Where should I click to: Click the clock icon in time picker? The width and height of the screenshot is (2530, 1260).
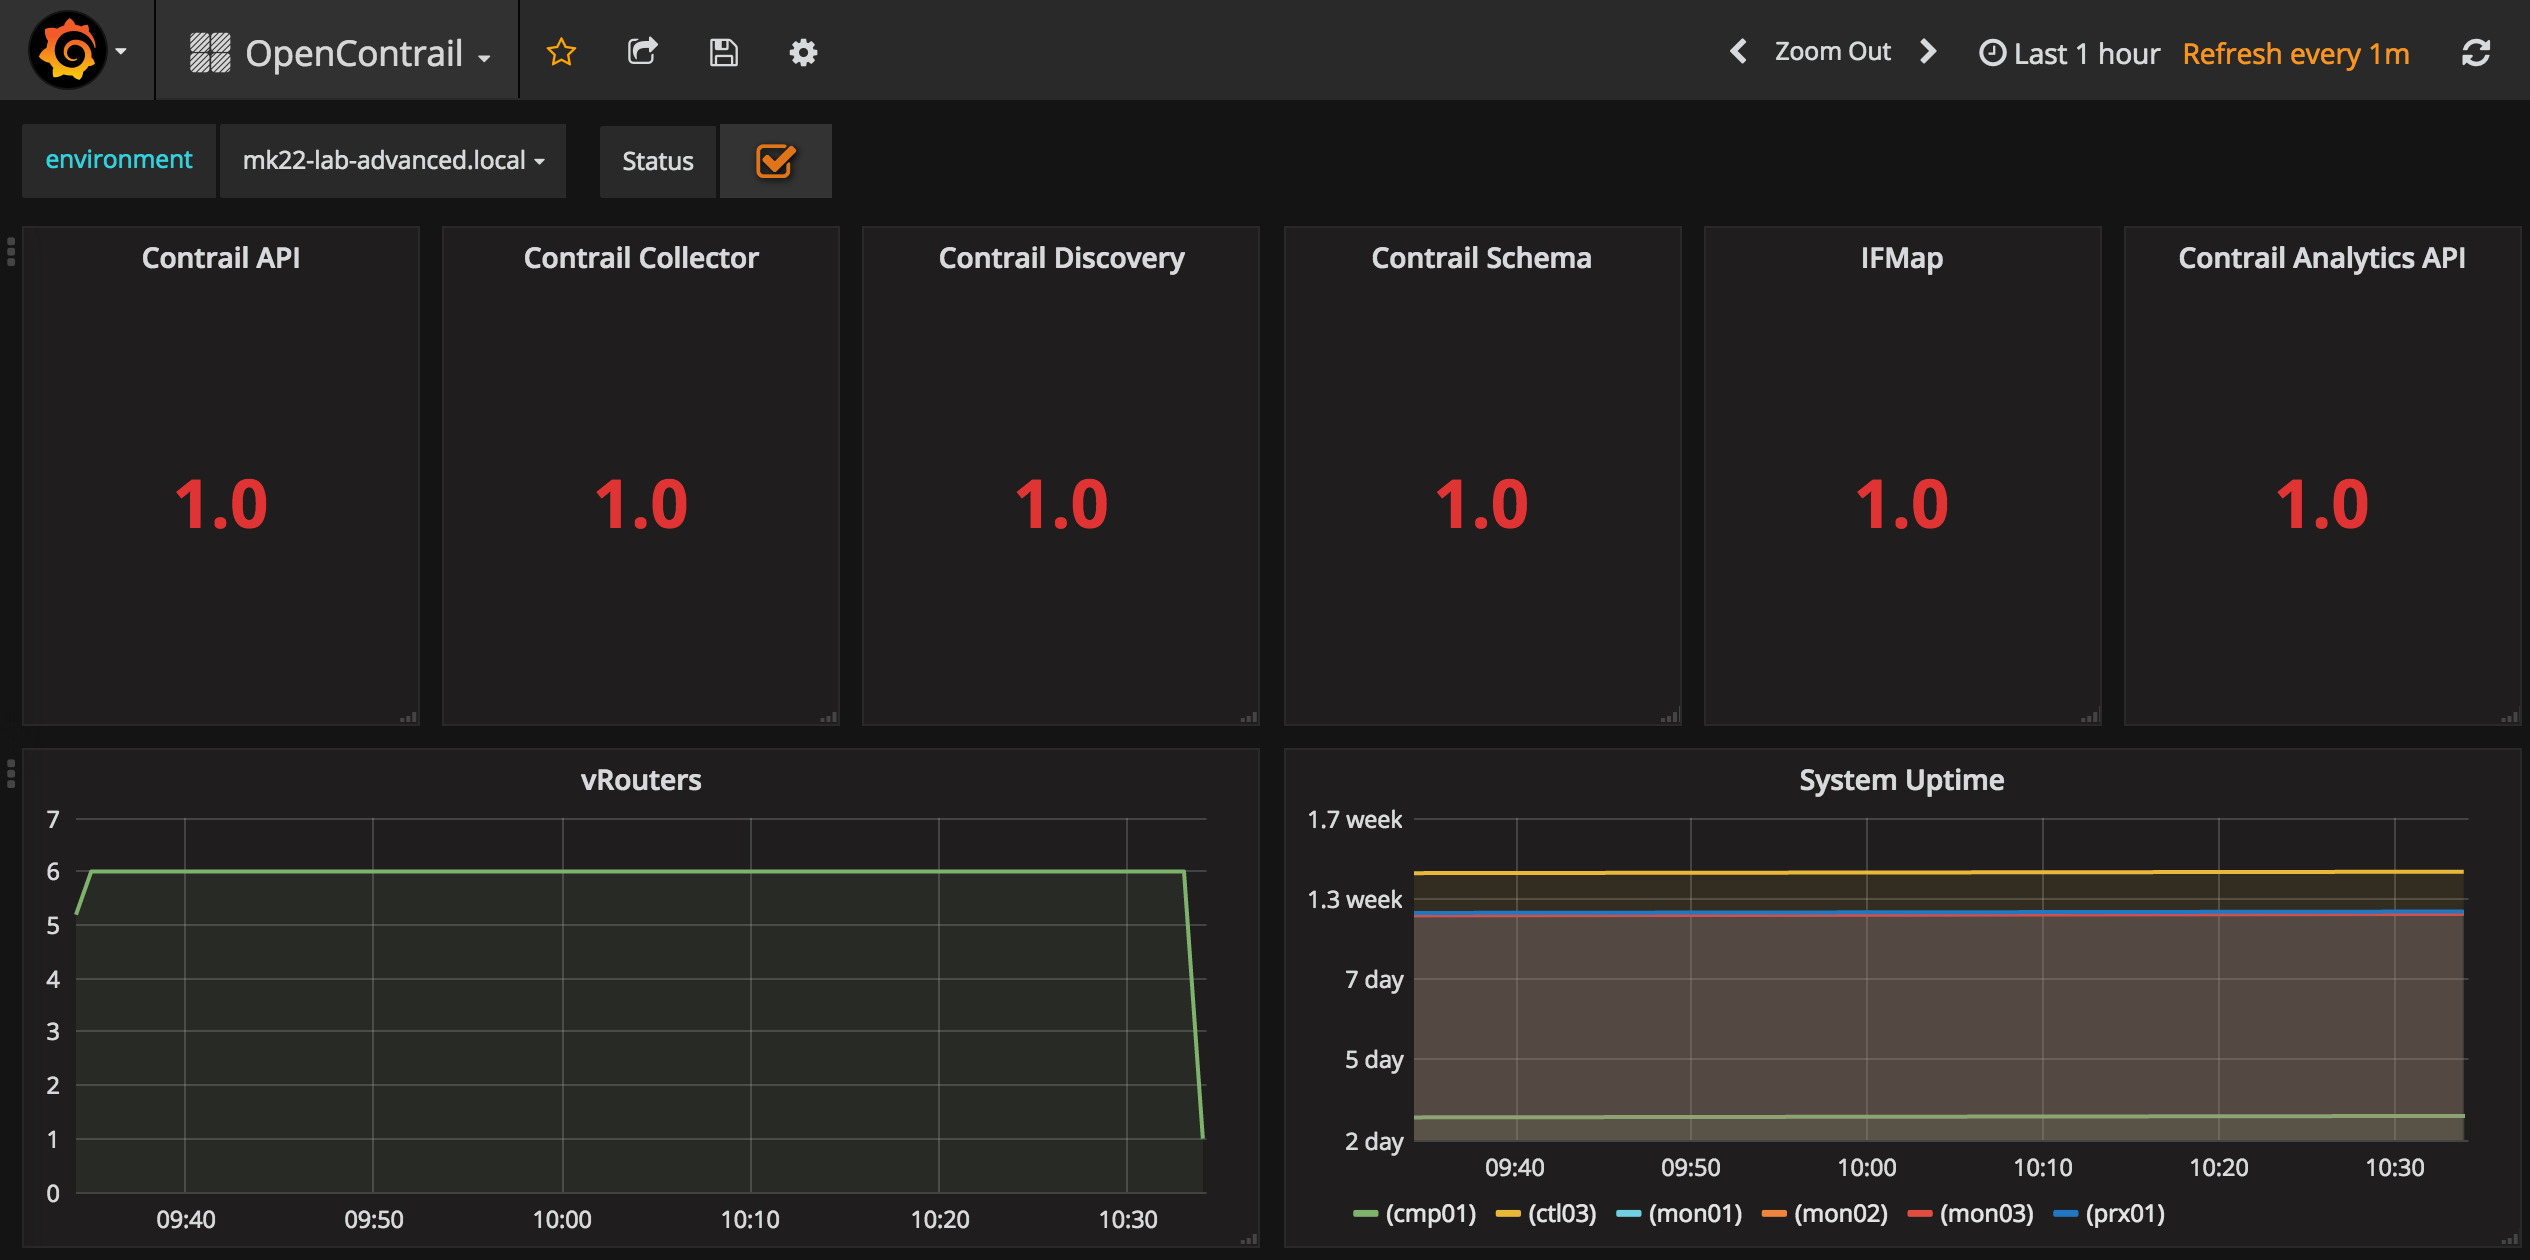1992,53
